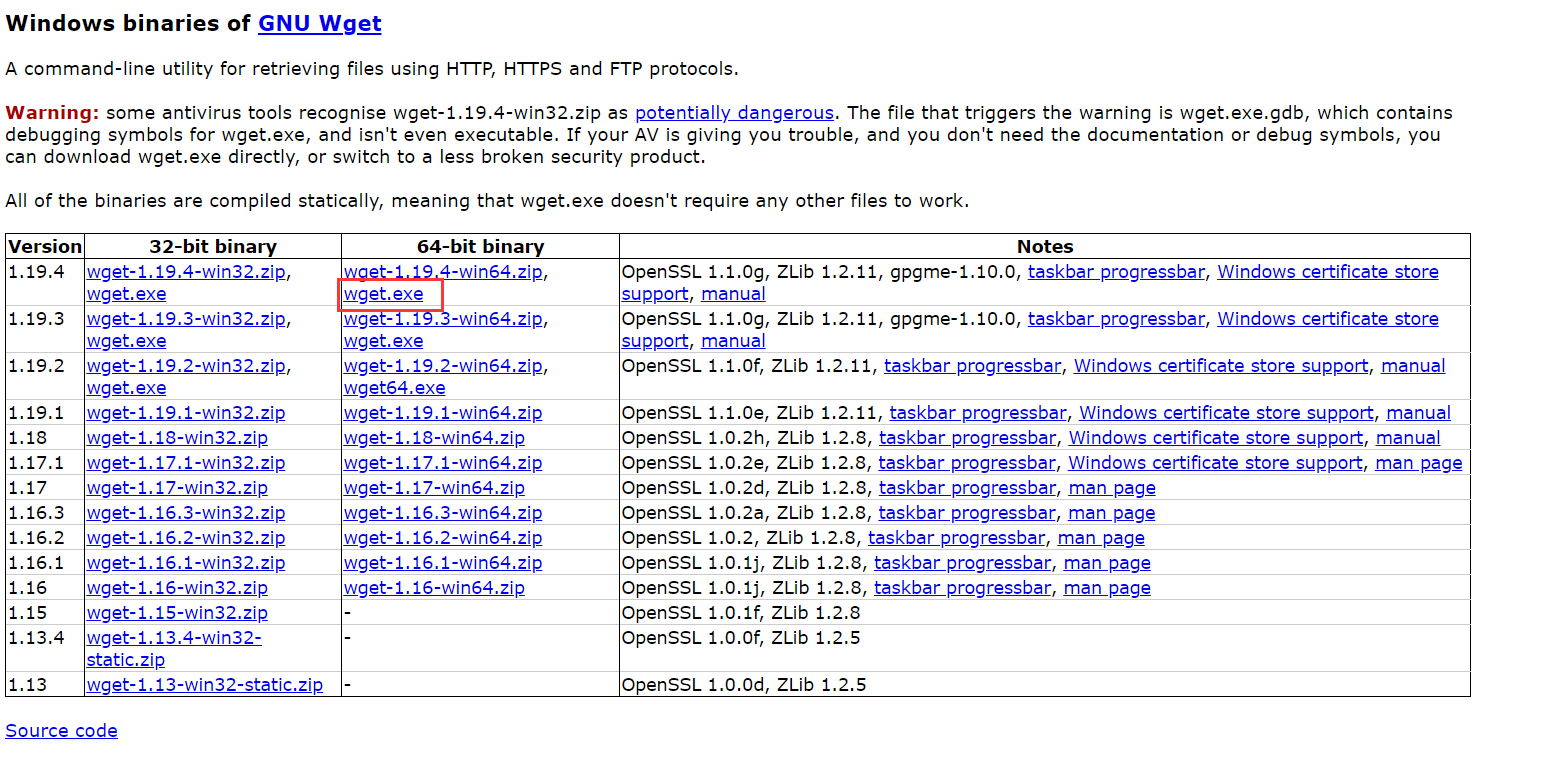Open the man page link in 1.16.1 row

(x=1107, y=563)
